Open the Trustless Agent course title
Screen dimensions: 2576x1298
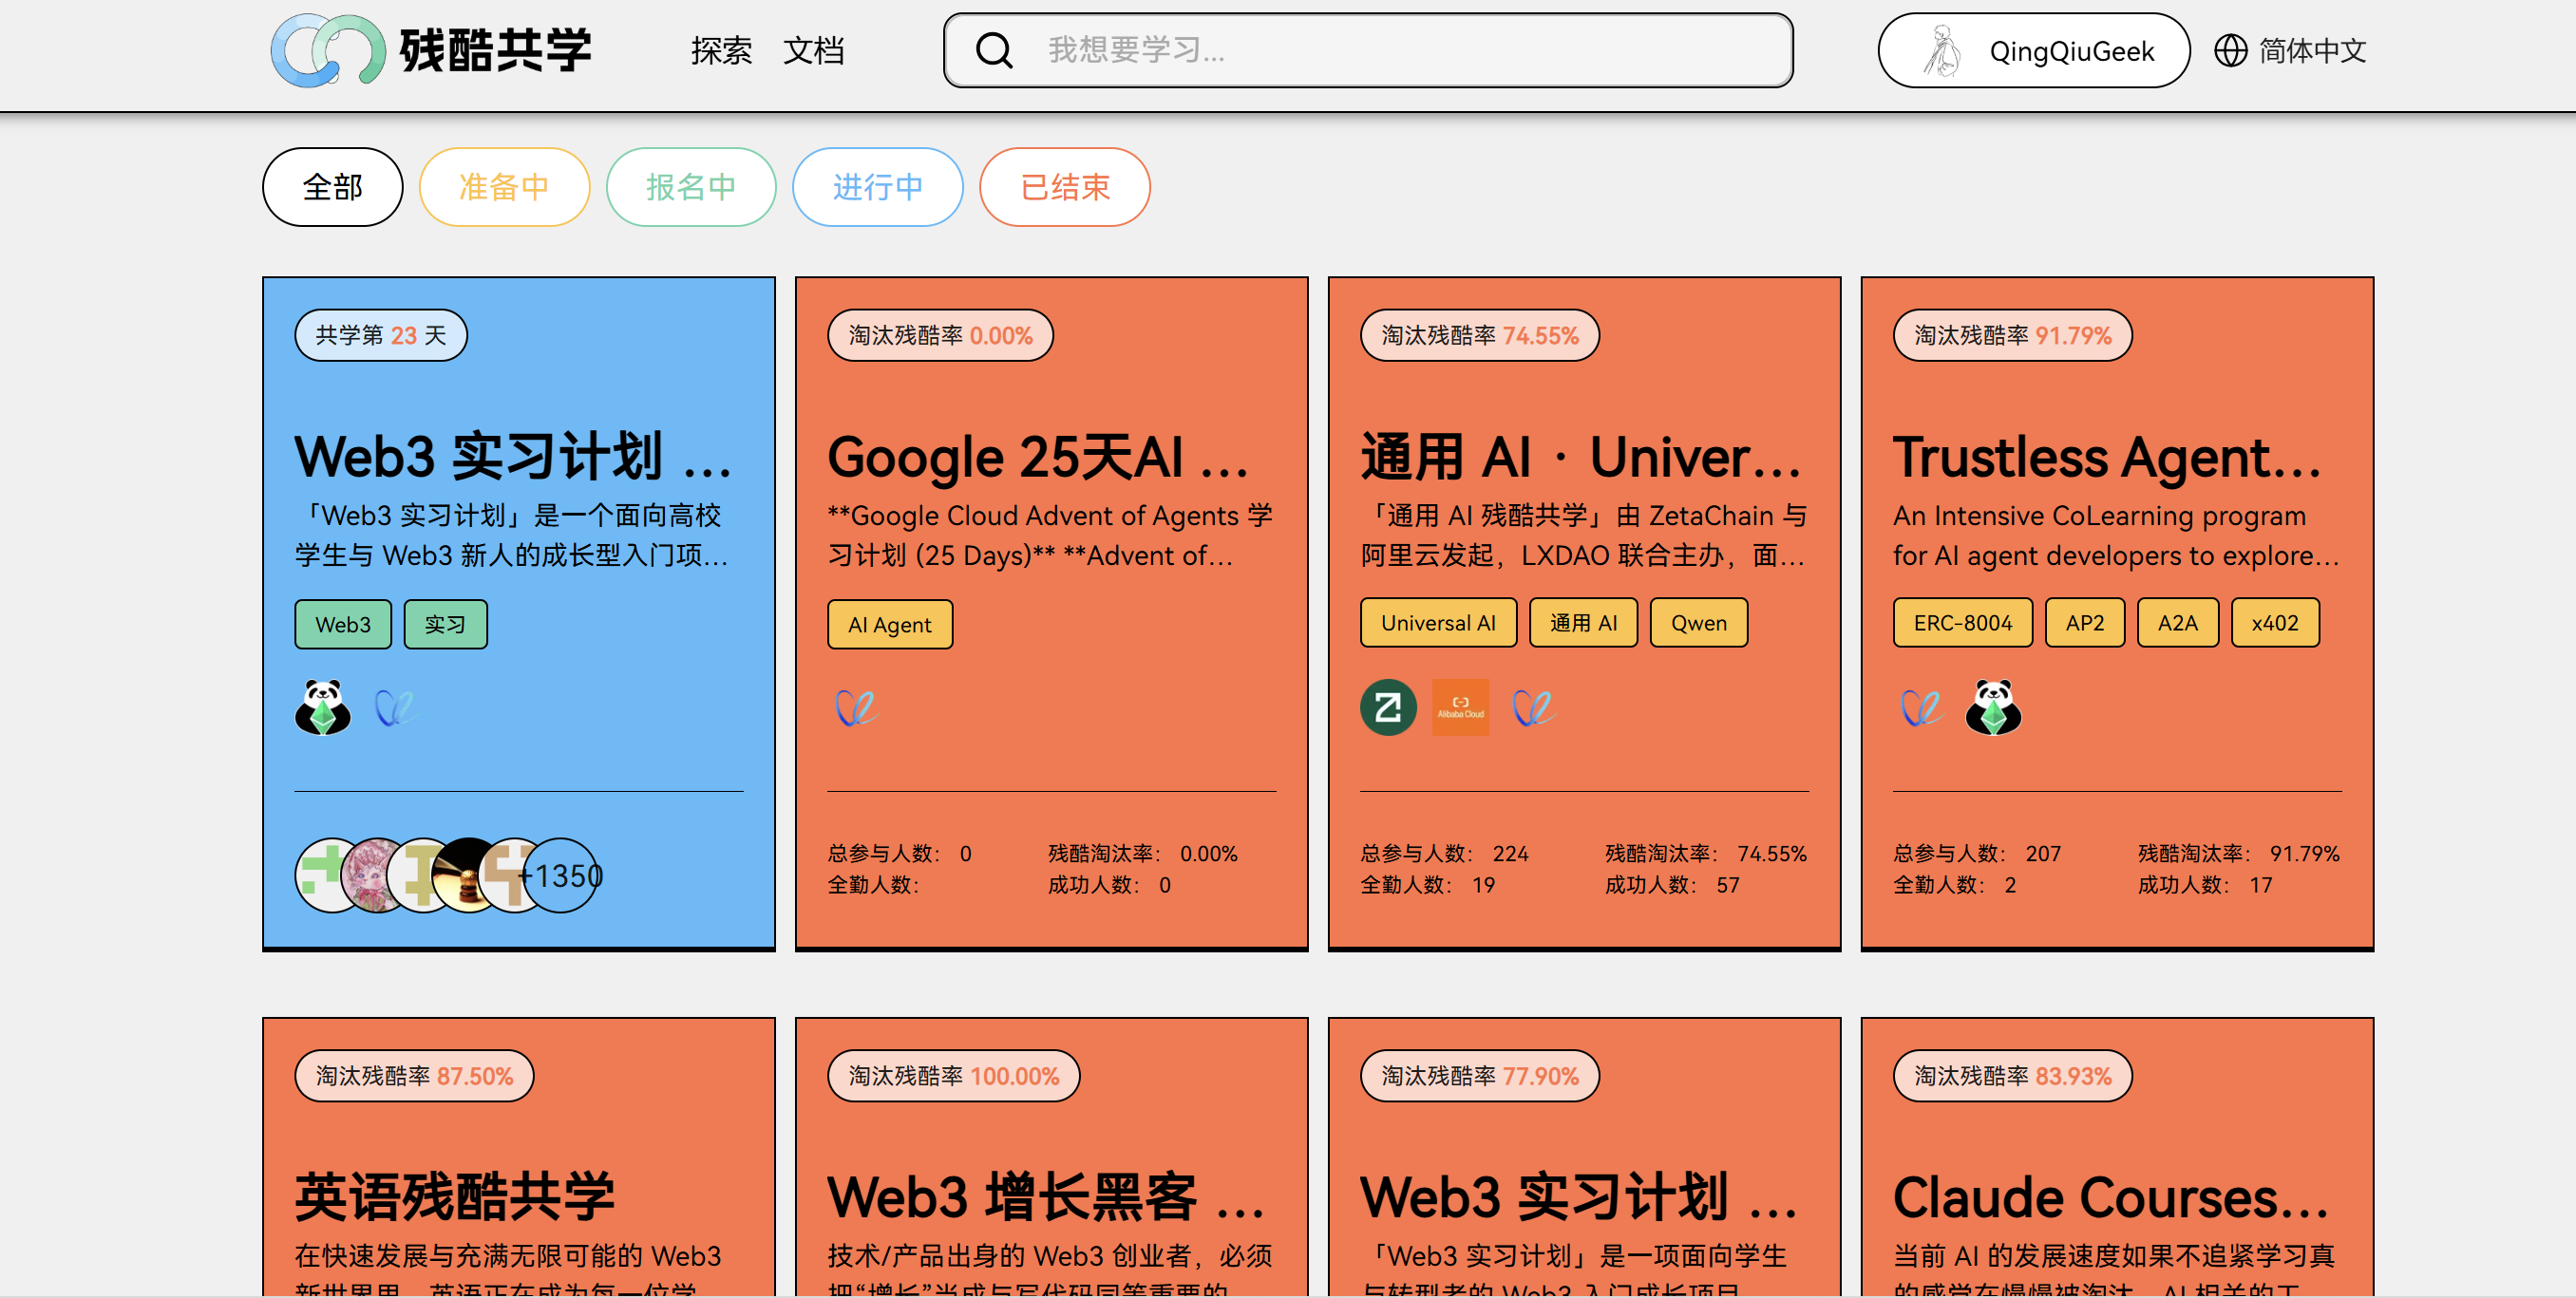[2106, 457]
